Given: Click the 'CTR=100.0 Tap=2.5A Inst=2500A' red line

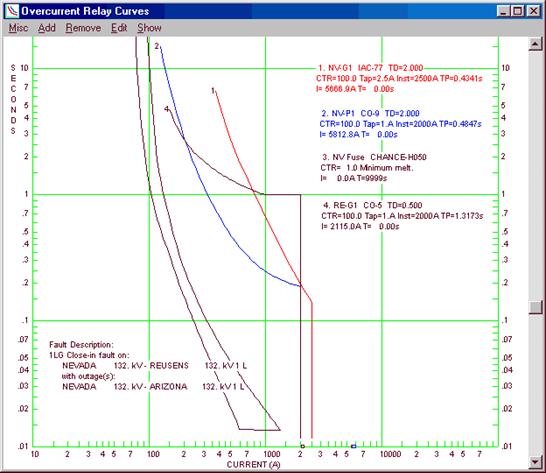Looking at the screenshot, I should click(x=399, y=78).
